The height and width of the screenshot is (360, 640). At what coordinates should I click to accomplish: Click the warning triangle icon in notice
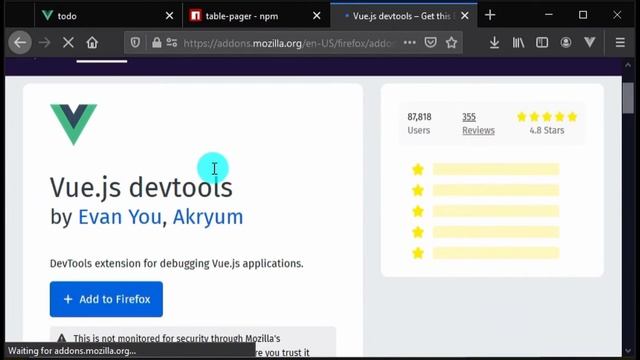pyautogui.click(x=62, y=338)
